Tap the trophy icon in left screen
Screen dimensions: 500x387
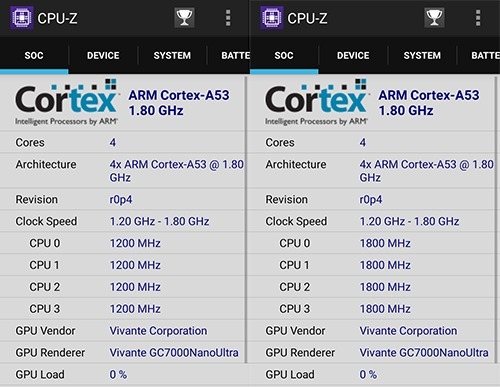(x=184, y=18)
